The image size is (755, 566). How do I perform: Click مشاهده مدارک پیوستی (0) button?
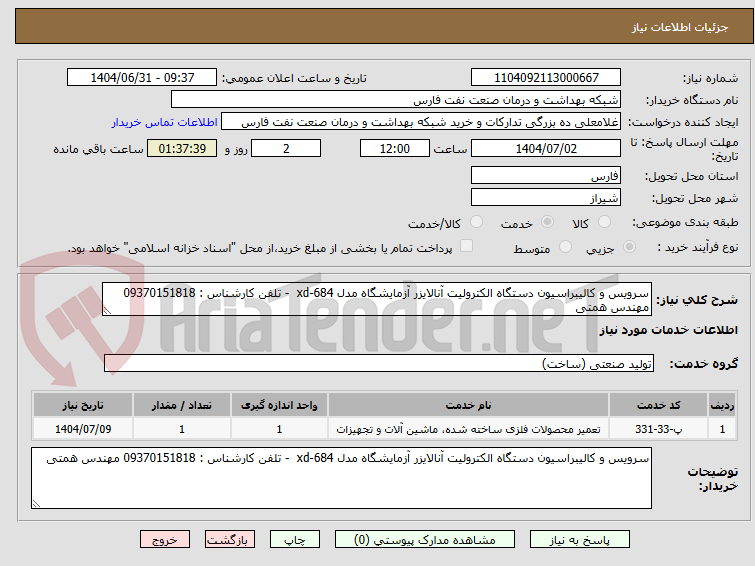(425, 540)
